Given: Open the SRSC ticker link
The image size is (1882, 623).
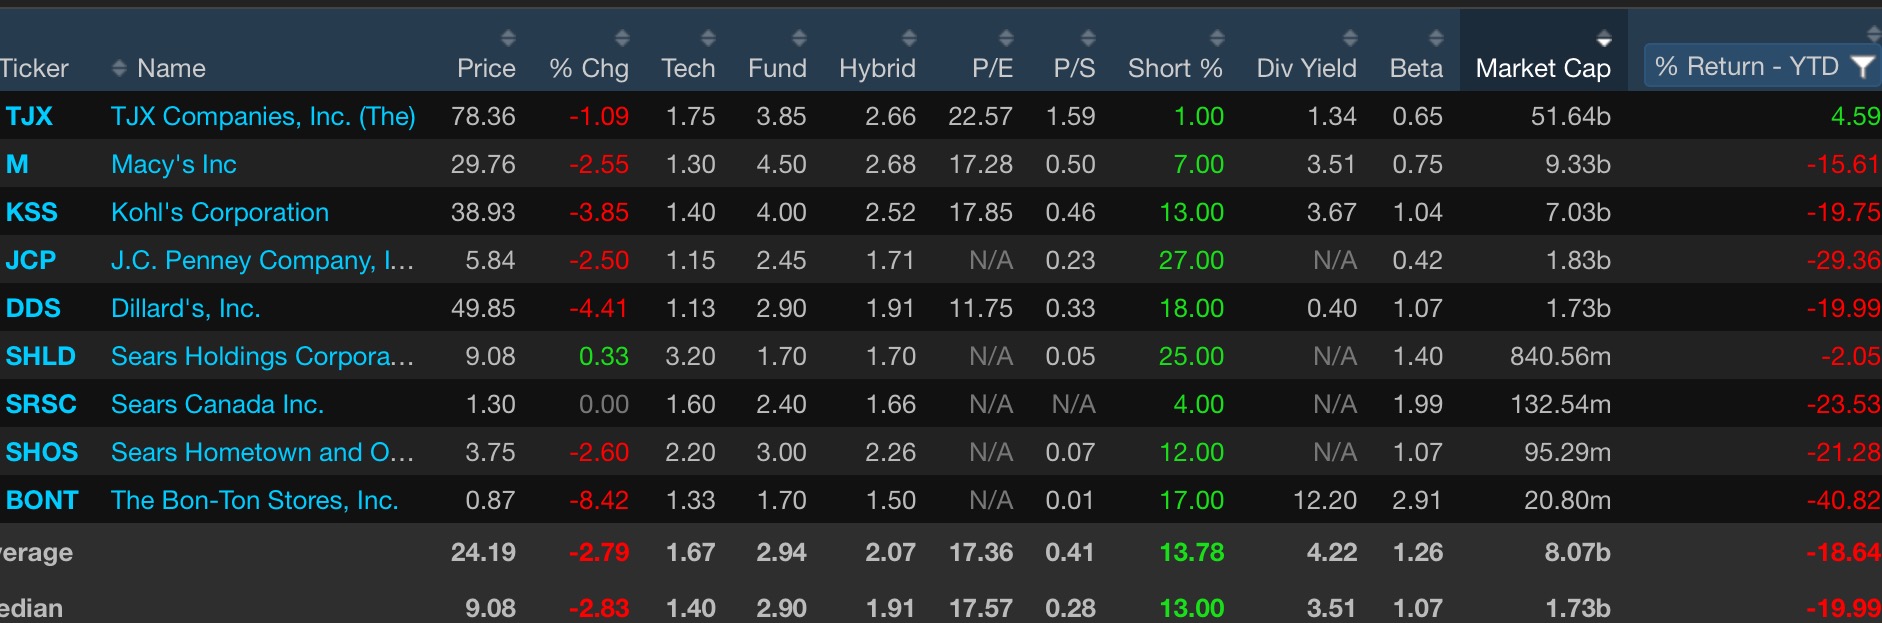Looking at the screenshot, I should (41, 404).
